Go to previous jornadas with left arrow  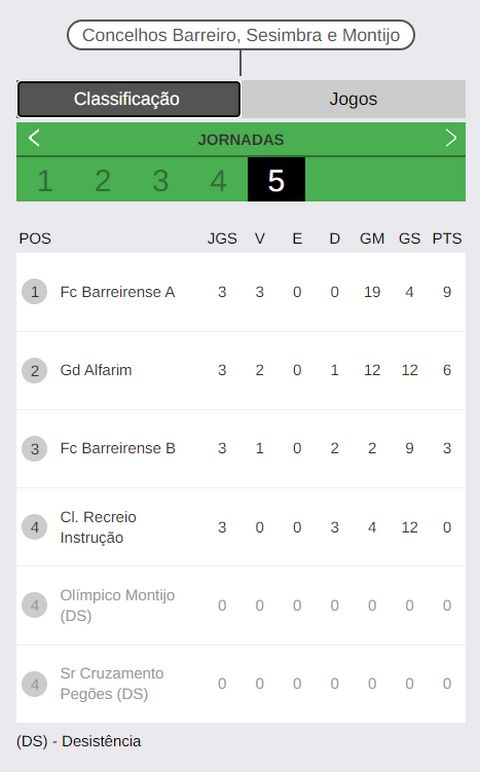pos(34,138)
